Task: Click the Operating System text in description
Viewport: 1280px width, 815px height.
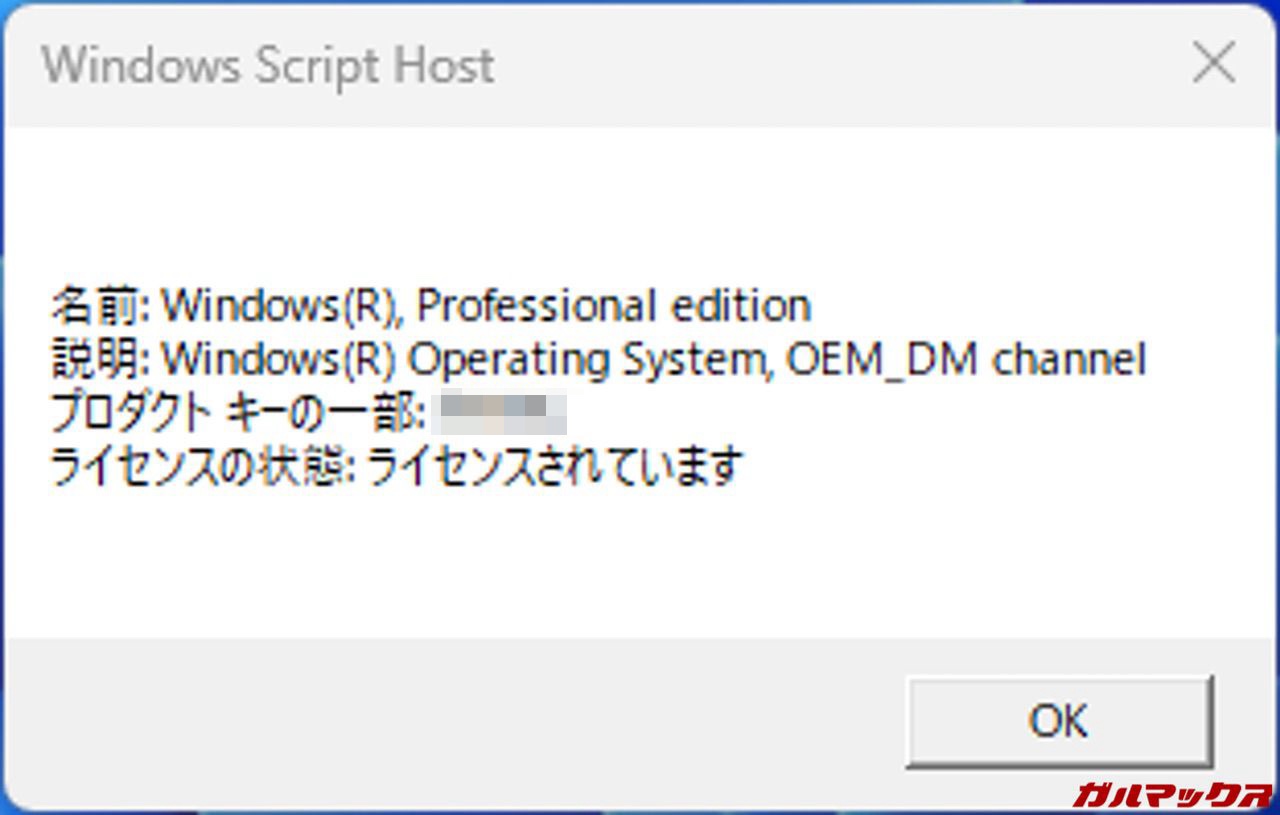Action: [590, 360]
